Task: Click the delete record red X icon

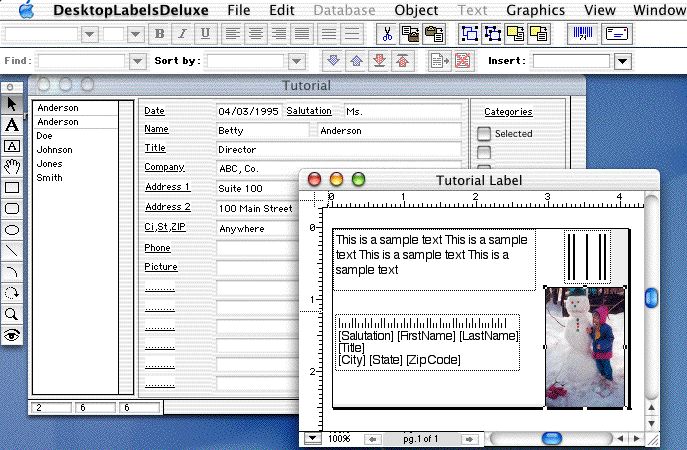Action: 463,60
